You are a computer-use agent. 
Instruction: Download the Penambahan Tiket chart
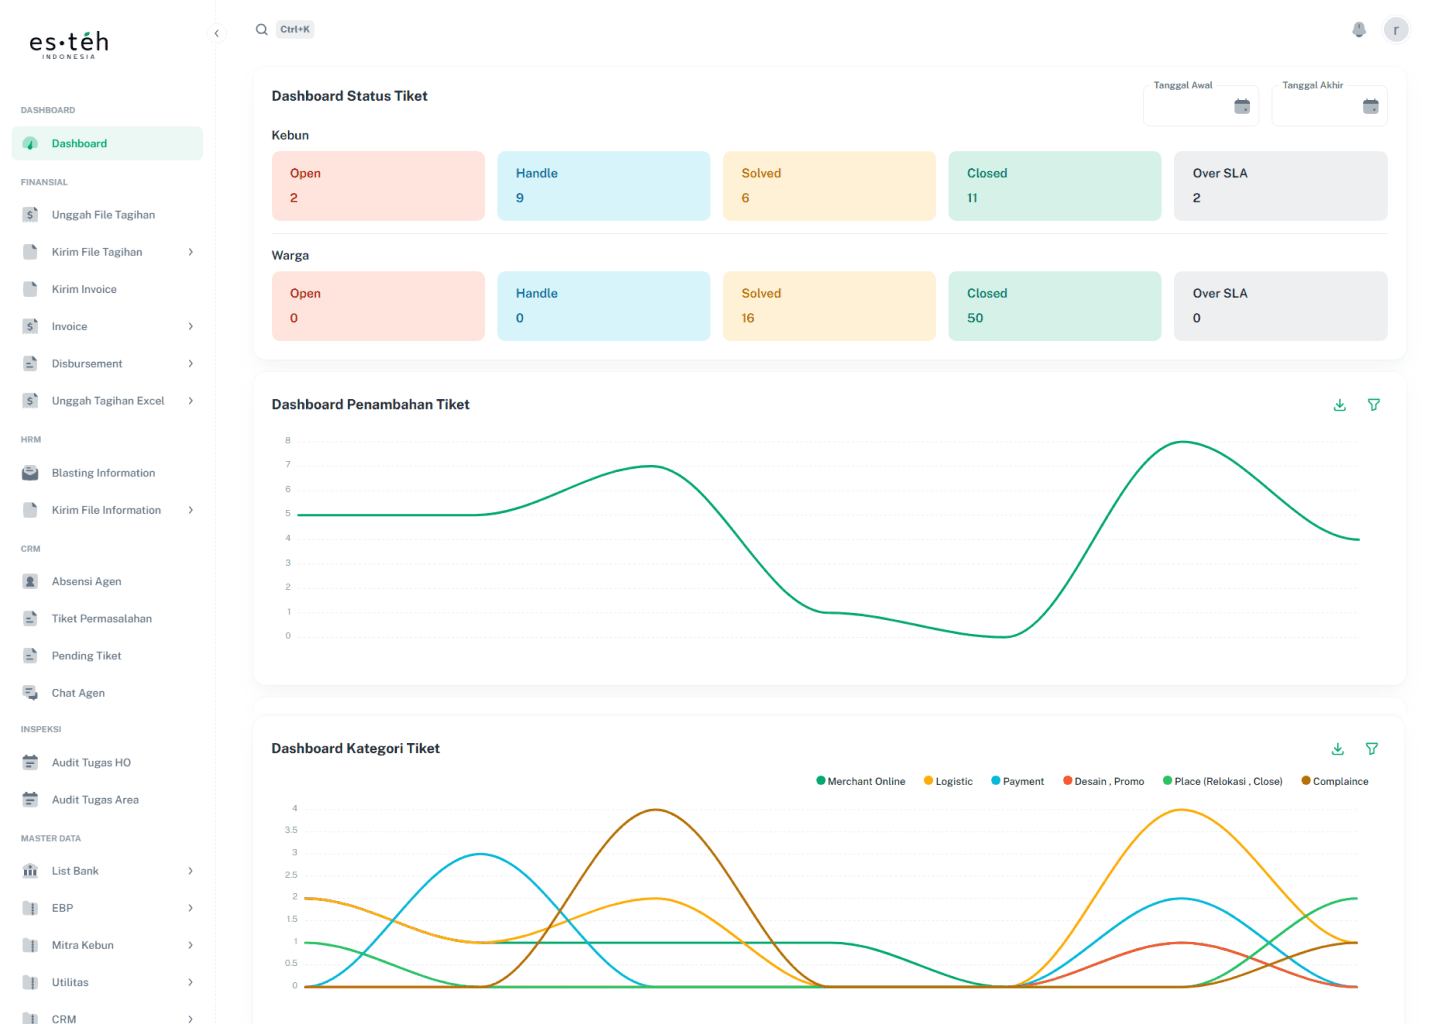click(x=1339, y=405)
